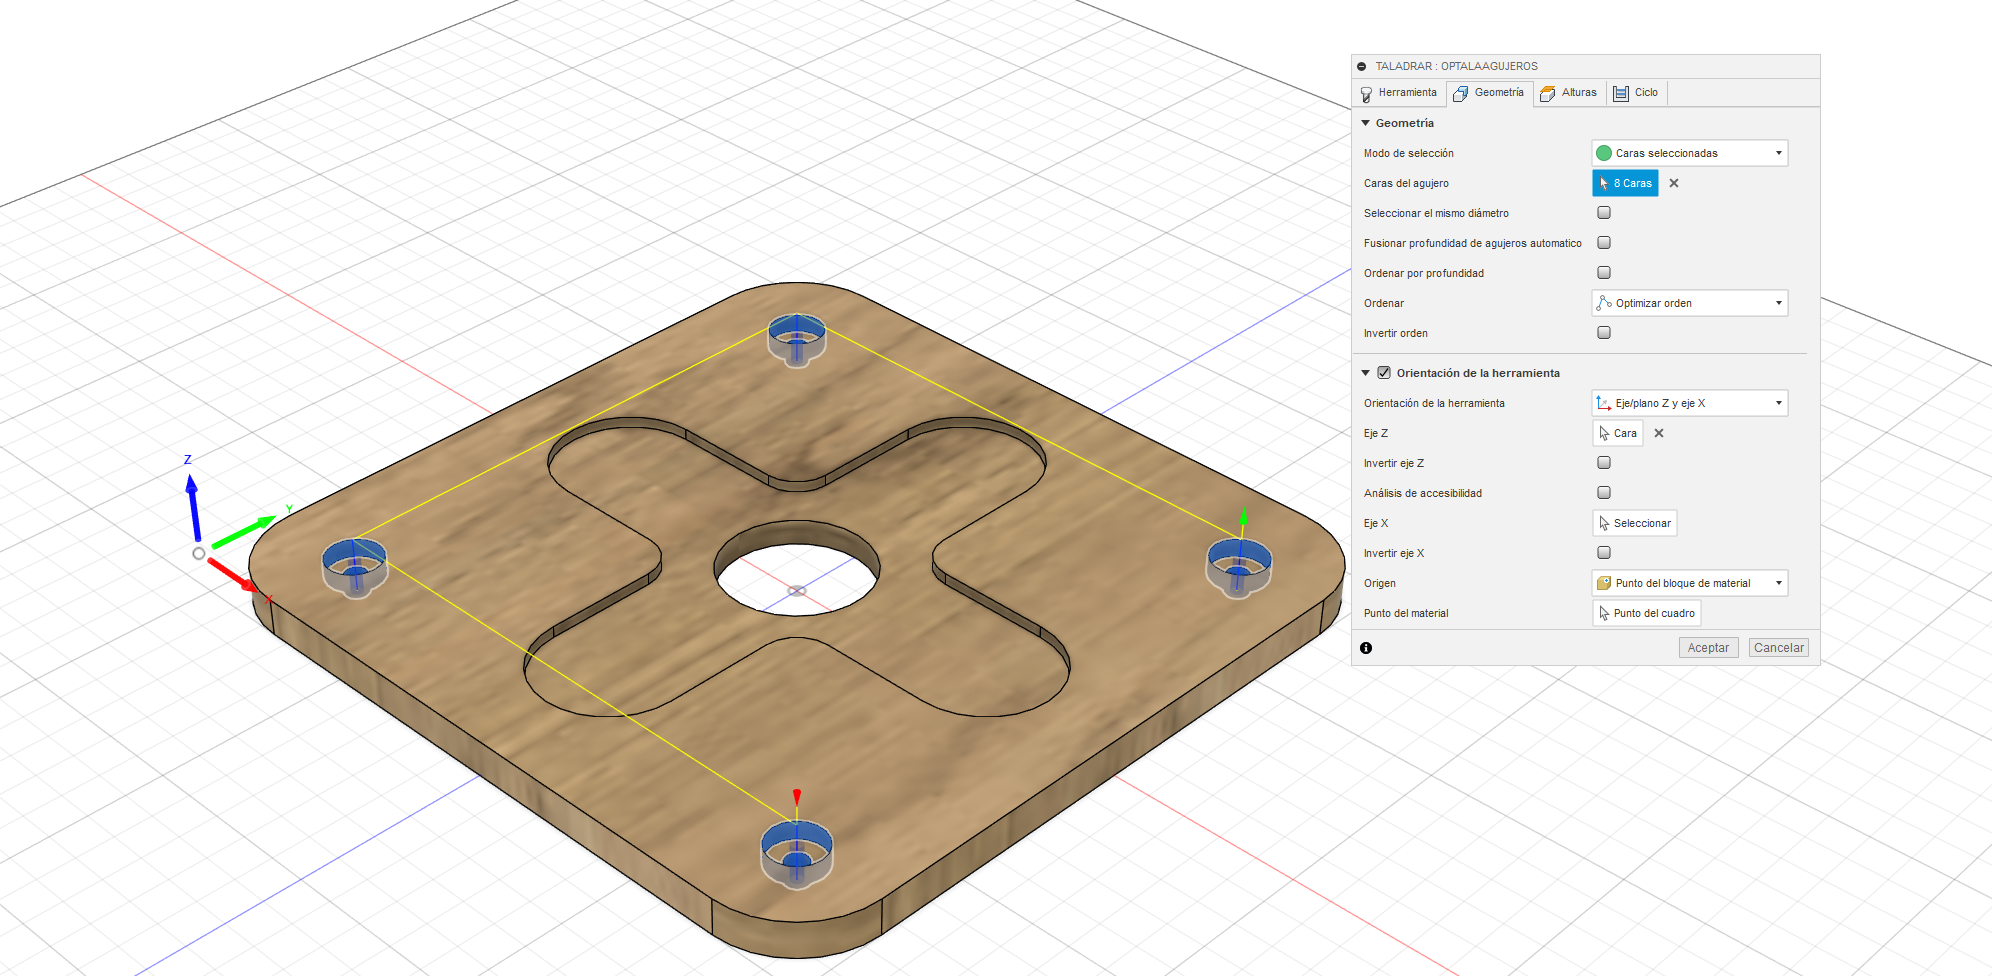The image size is (1992, 976).
Task: Open the Origen dropdown
Action: pyautogui.click(x=1689, y=583)
